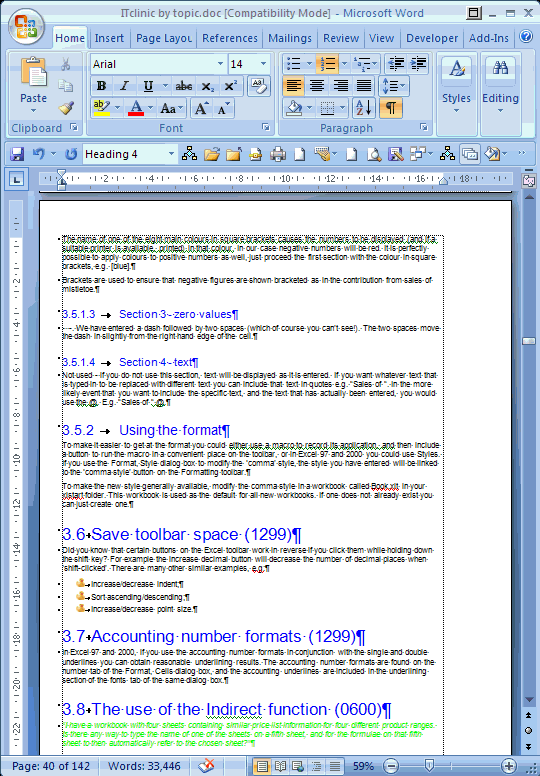Click the Cut scissors icon
The width and height of the screenshot is (540, 776).
pyautogui.click(x=65, y=64)
